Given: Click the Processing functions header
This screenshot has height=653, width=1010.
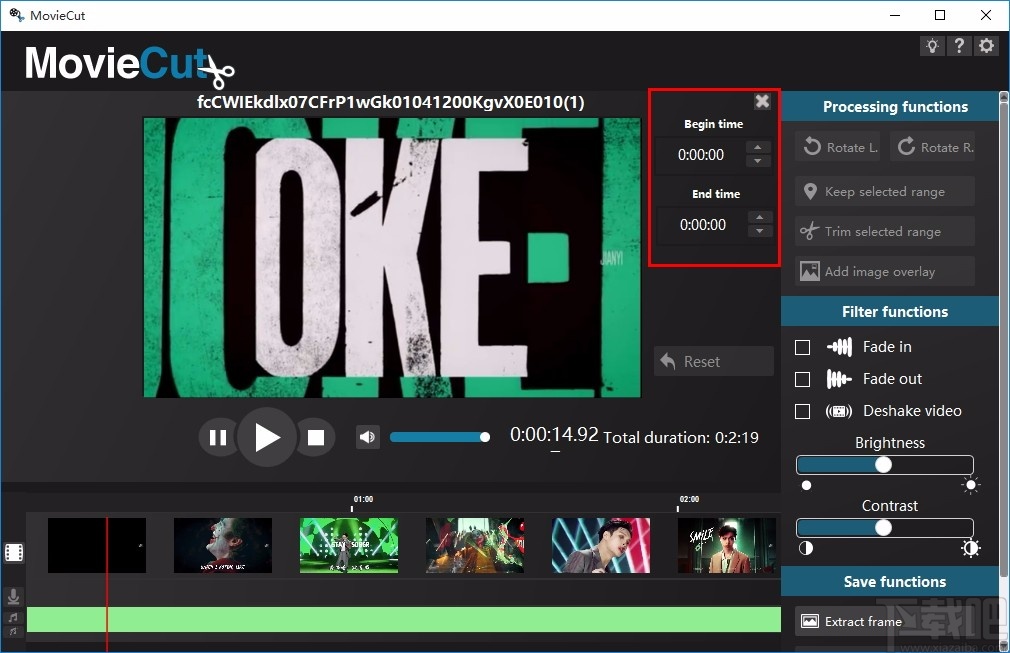Looking at the screenshot, I should 890,107.
